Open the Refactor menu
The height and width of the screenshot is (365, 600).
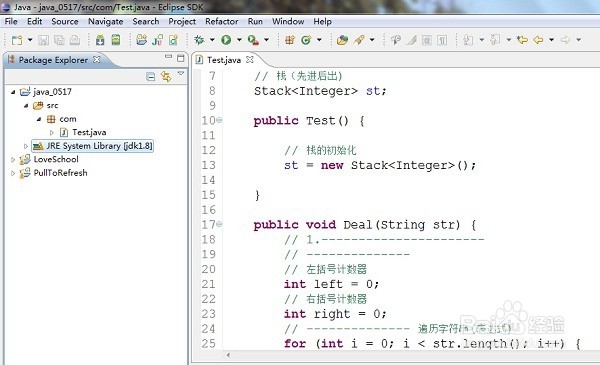pos(222,21)
